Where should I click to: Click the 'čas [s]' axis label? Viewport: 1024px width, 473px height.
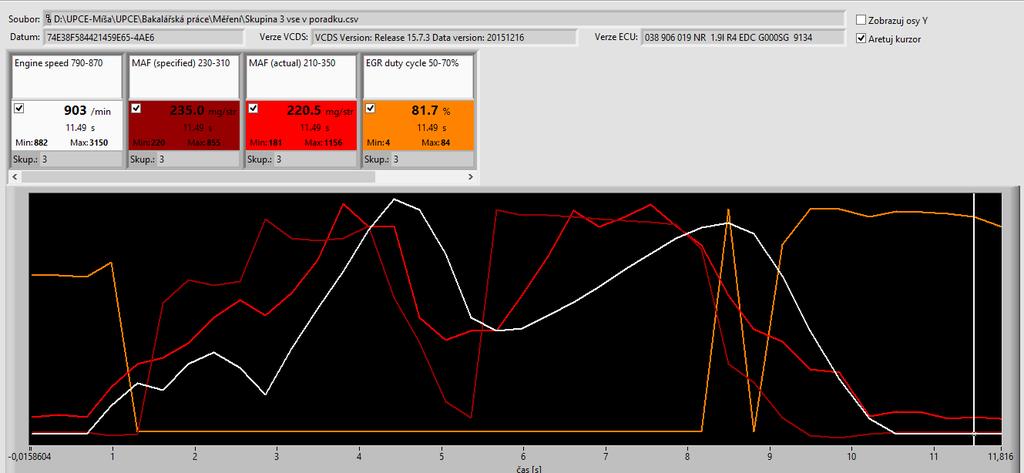tap(527, 468)
